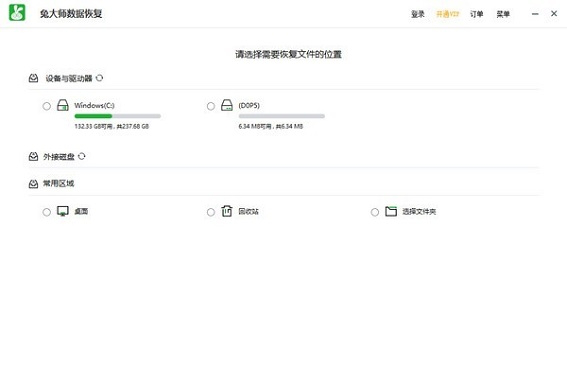
Task: Click the Windows(C:) usage bar
Action: (118, 116)
